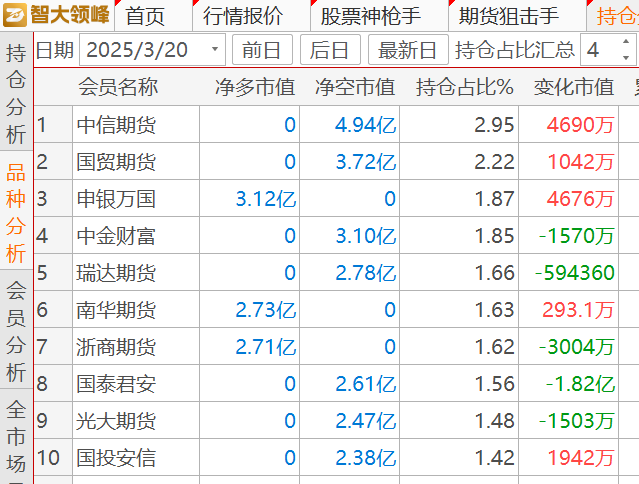Viewport: 639px width, 484px height.
Task: Click the 4.94亿 net short value
Action: click(x=366, y=125)
